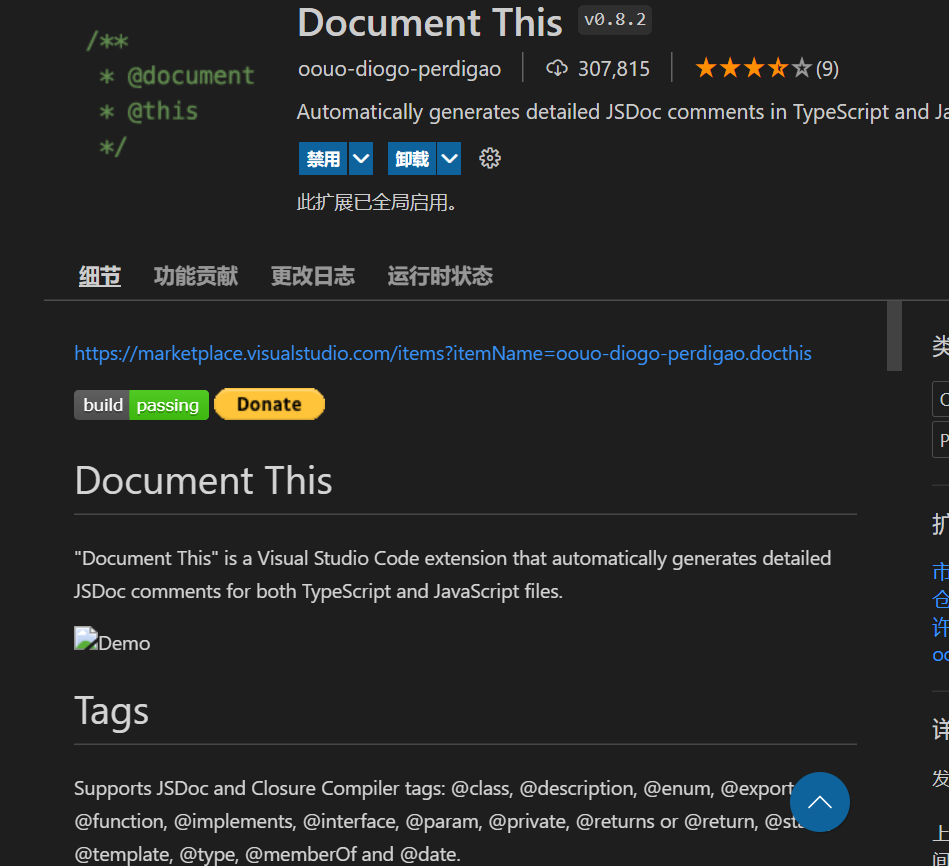Viewport: 949px width, 866px height.
Task: Click the Document This extension logo
Action: point(170,94)
